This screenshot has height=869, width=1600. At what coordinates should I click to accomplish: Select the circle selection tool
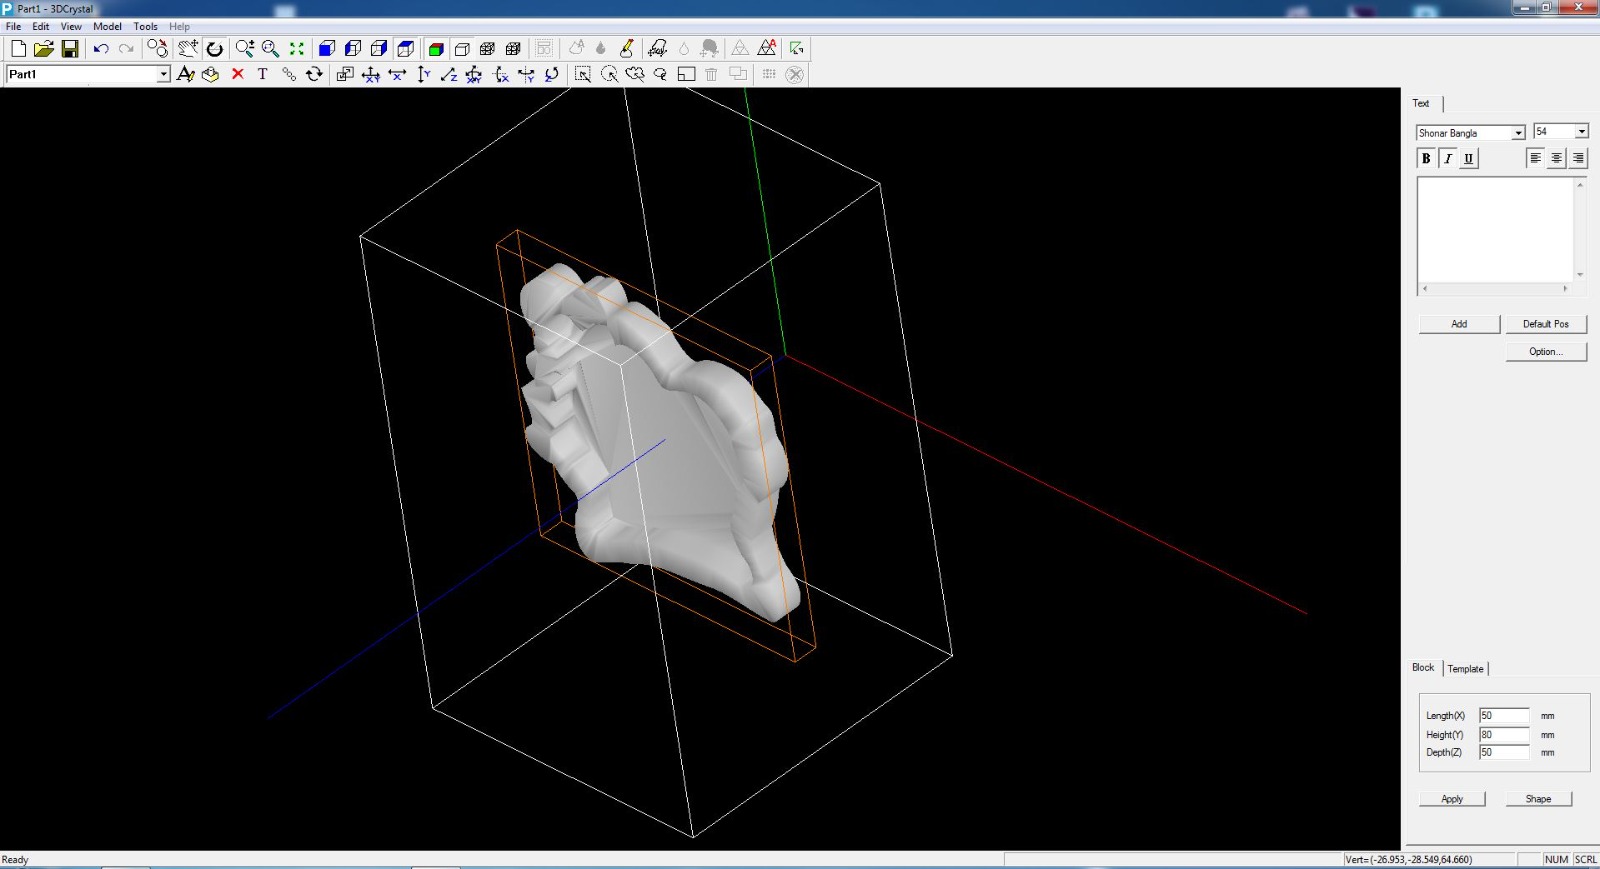click(x=609, y=74)
